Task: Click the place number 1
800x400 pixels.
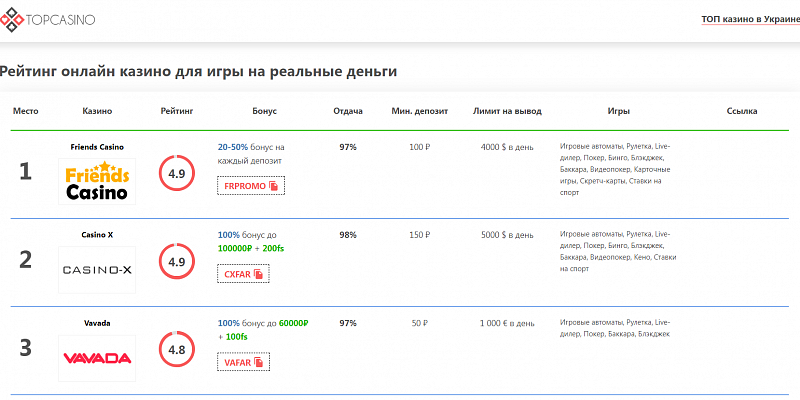Action: pos(26,172)
